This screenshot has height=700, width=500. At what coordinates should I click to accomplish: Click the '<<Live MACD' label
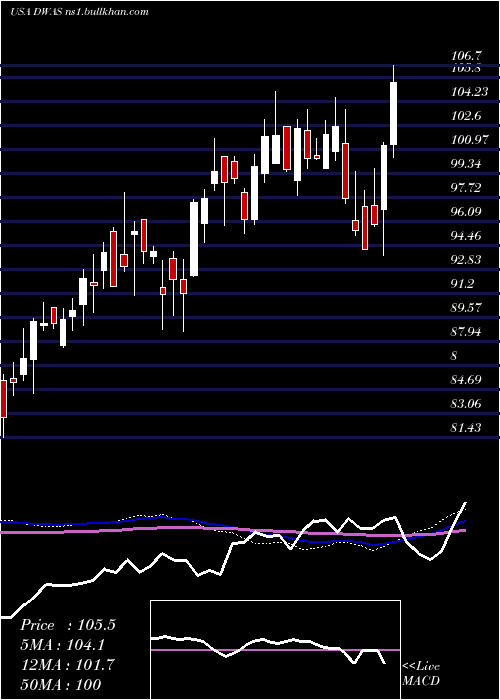[421, 673]
